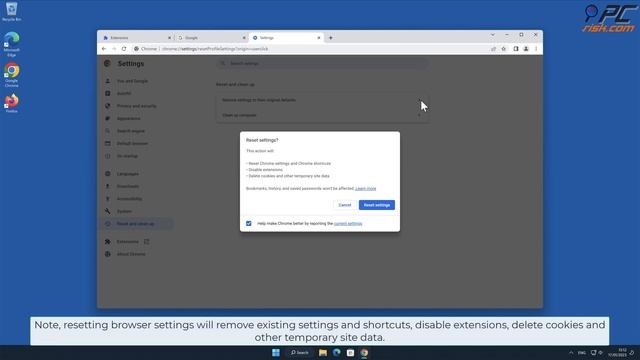Open the current settings link
Image resolution: width=640 pixels, height=360 pixels.
(x=348, y=224)
